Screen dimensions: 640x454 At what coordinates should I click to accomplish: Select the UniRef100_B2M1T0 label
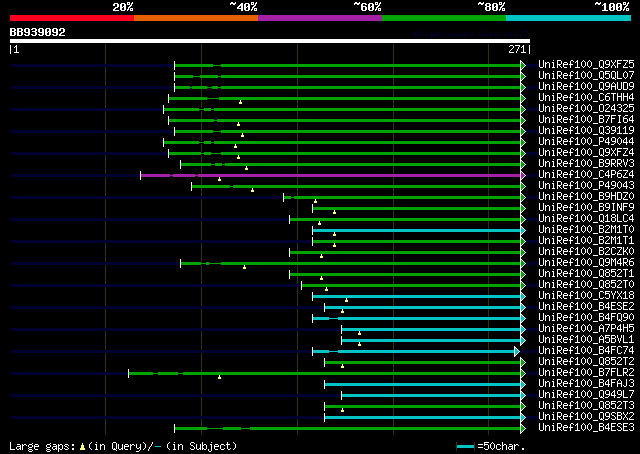pyautogui.click(x=586, y=229)
